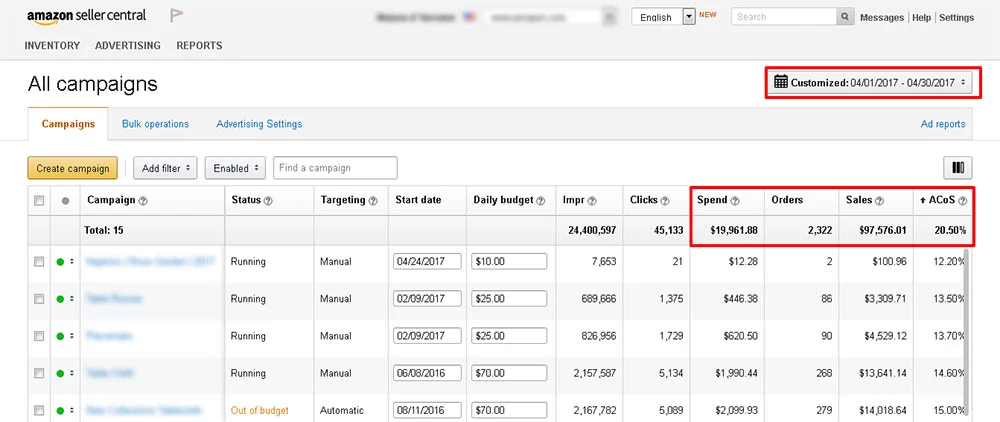This screenshot has width=1000, height=422.
Task: Click help icon next to Daily budget
Action: click(x=541, y=201)
